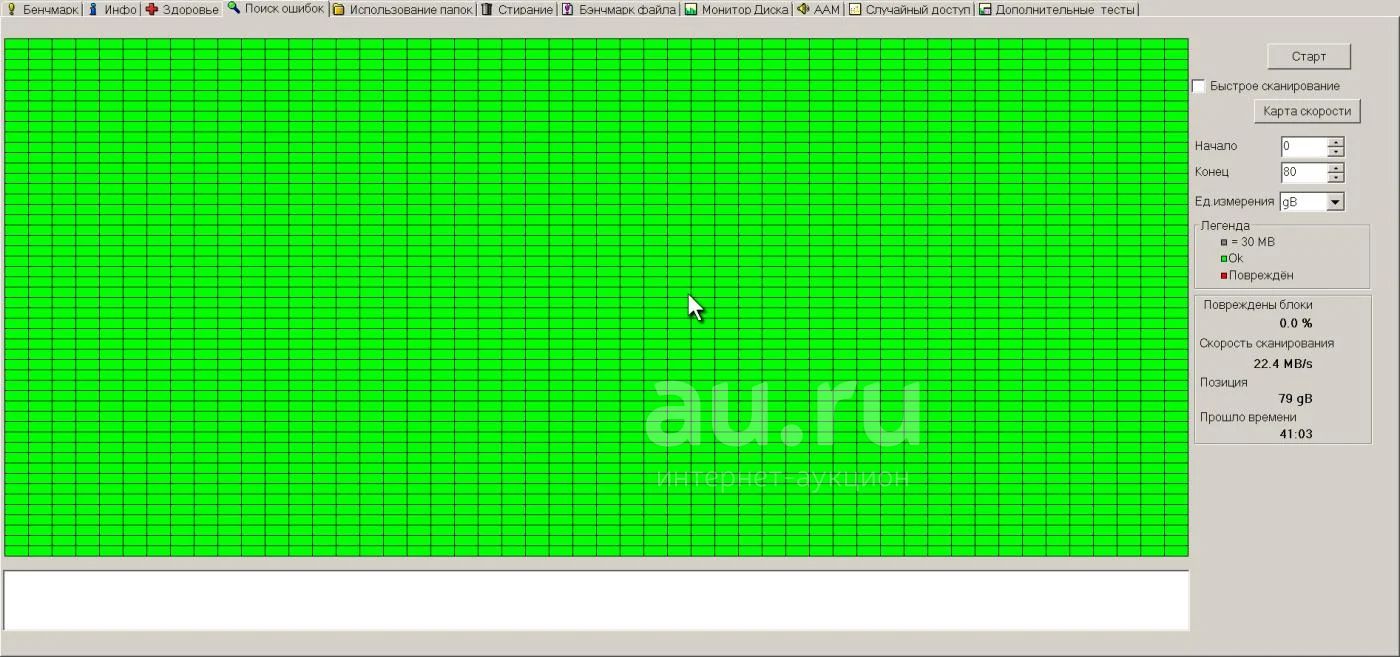
Task: Decrease the Конец value with down arrow
Action: click(1336, 178)
